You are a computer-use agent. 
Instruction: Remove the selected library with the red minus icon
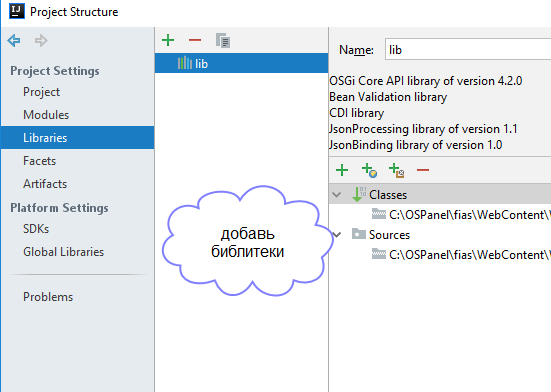click(195, 40)
